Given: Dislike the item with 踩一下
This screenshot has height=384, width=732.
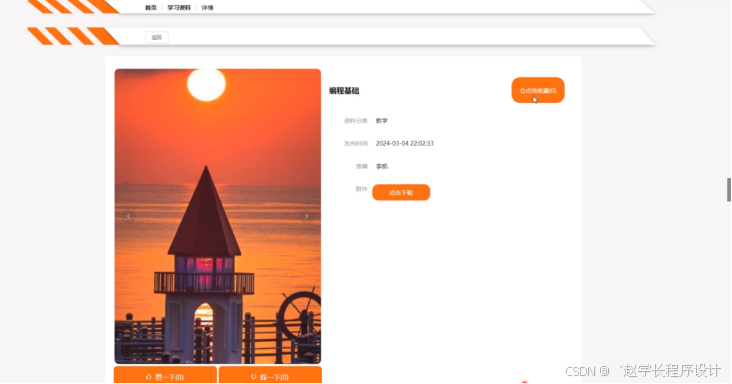Looking at the screenshot, I should (270, 376).
